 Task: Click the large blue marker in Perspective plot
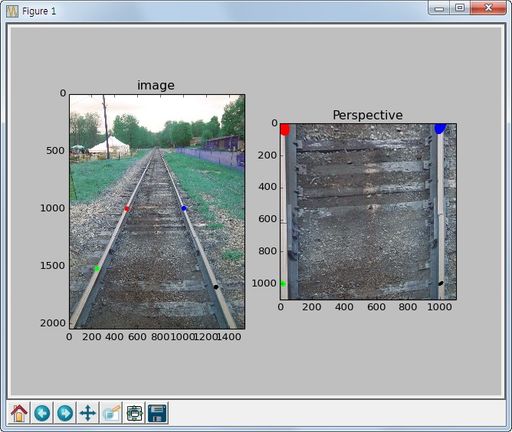click(440, 128)
